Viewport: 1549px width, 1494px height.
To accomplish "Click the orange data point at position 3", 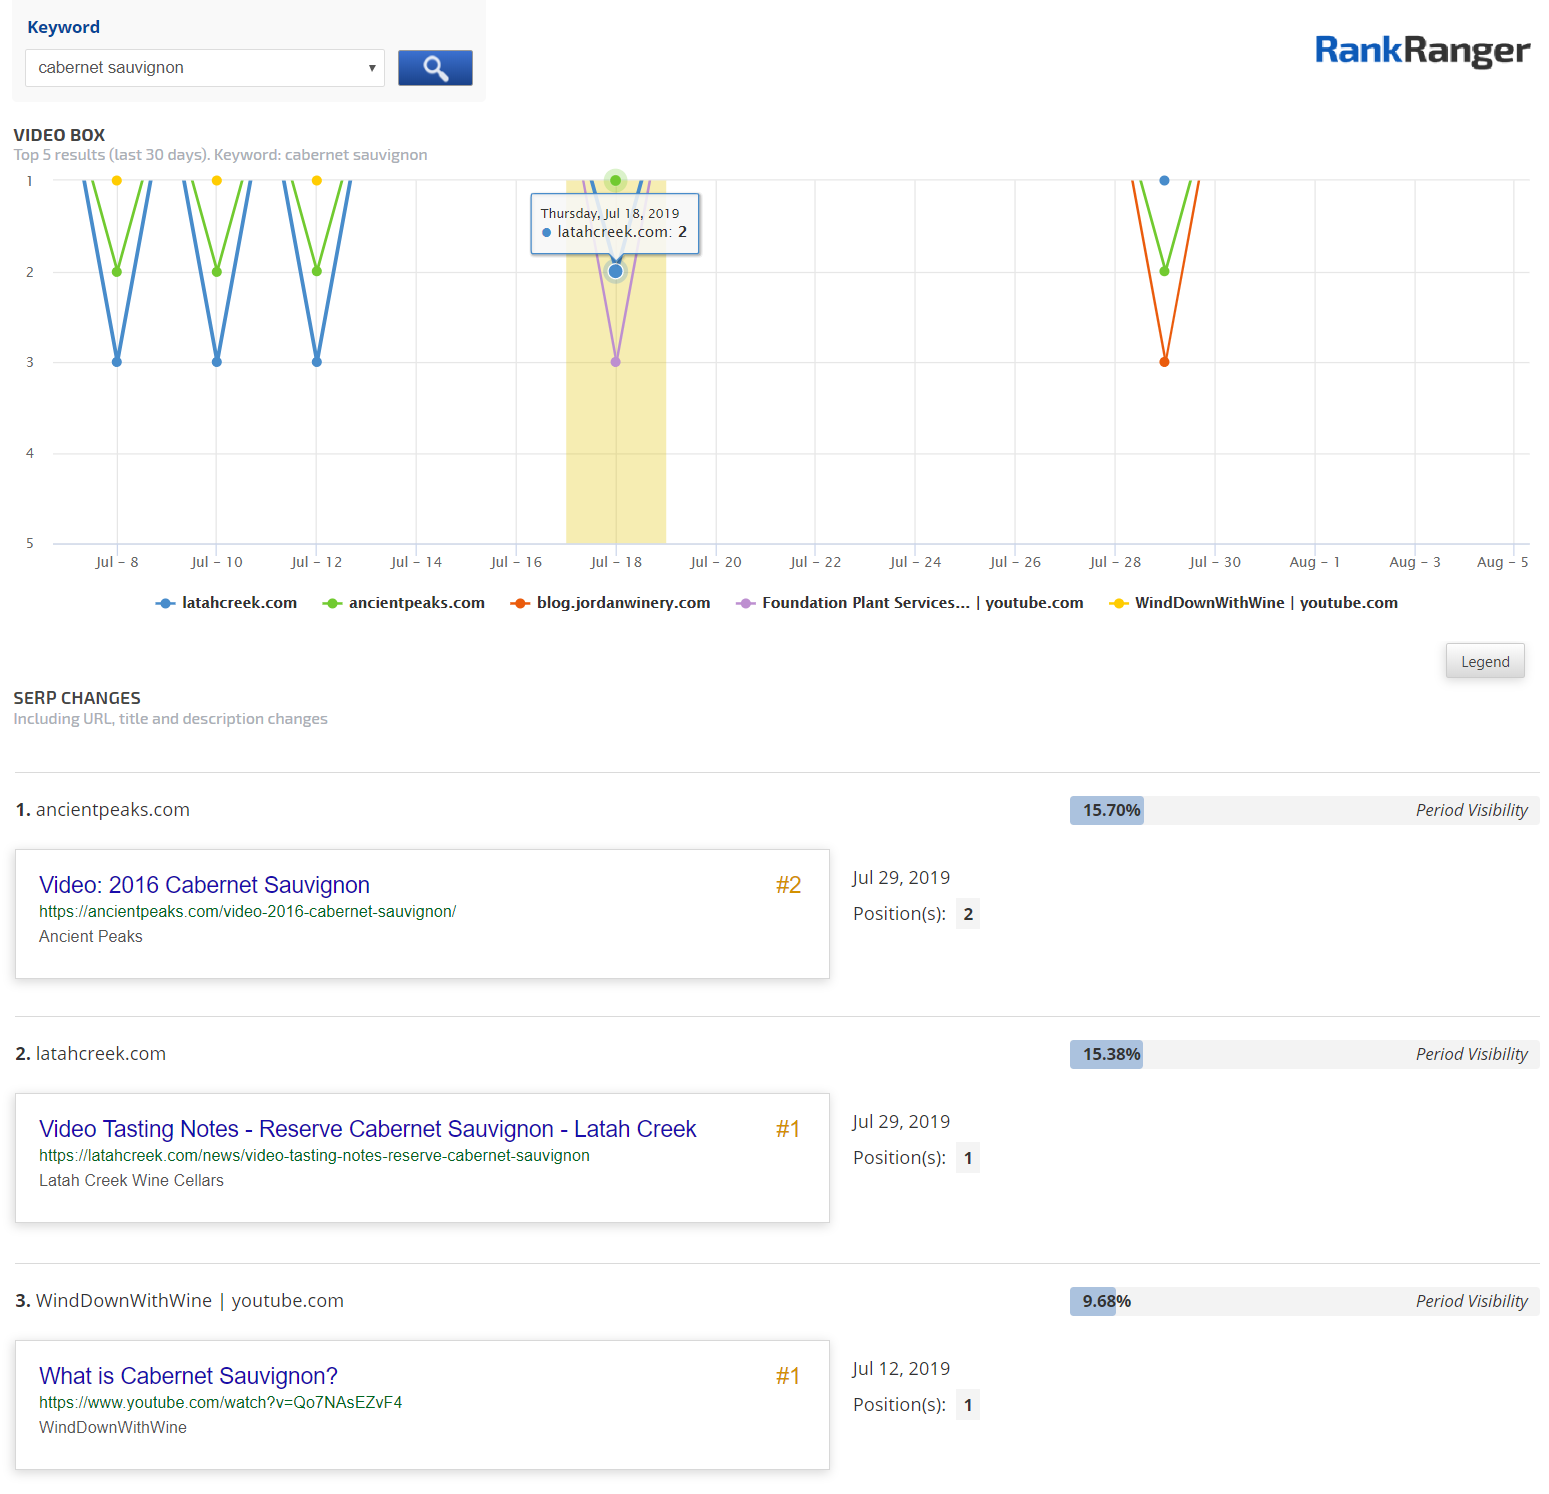I will pos(1164,362).
